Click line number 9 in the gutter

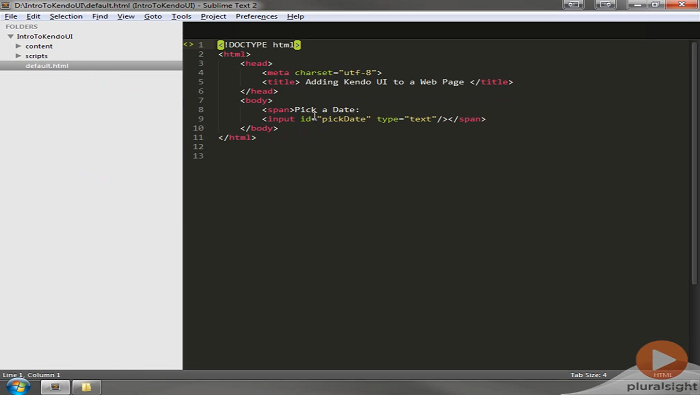tap(200, 119)
